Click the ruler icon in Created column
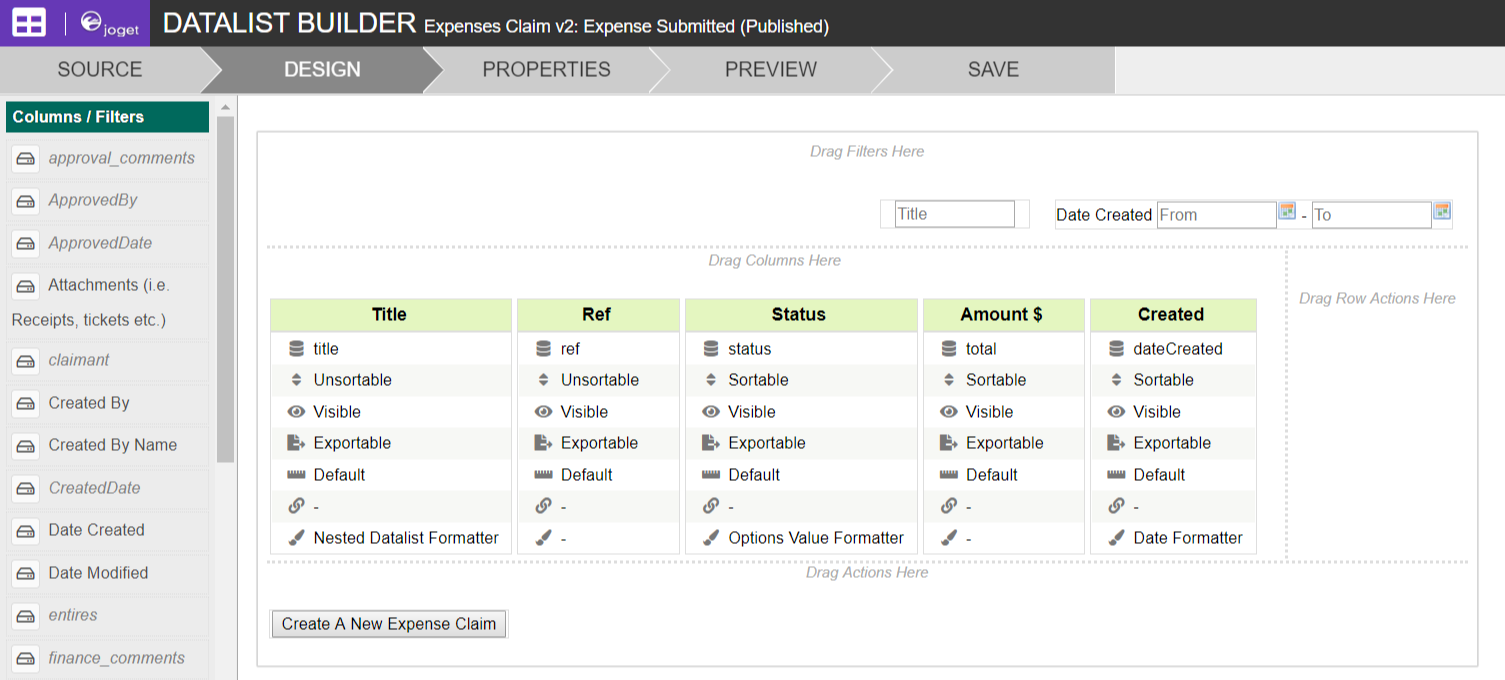This screenshot has height=680, width=1505. pos(1116,475)
